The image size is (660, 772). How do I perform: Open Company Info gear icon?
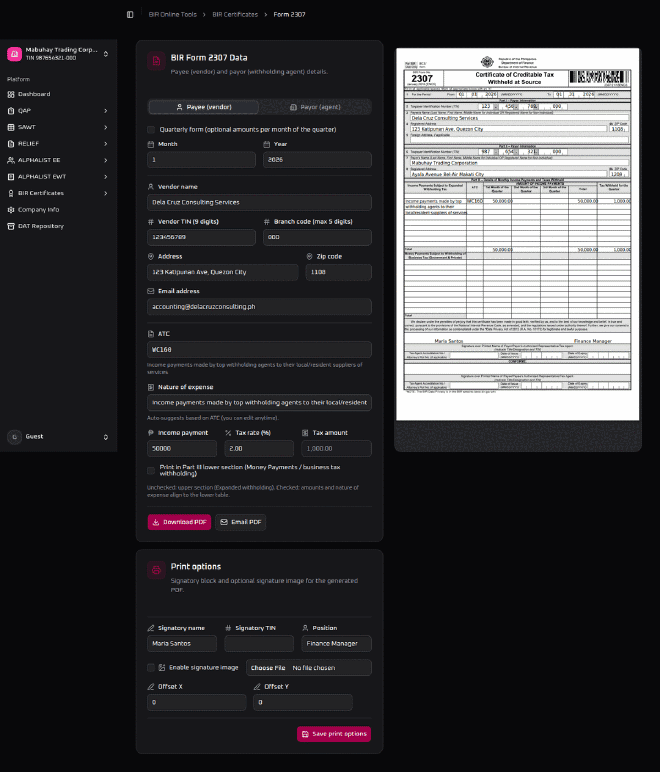click(x=11, y=210)
